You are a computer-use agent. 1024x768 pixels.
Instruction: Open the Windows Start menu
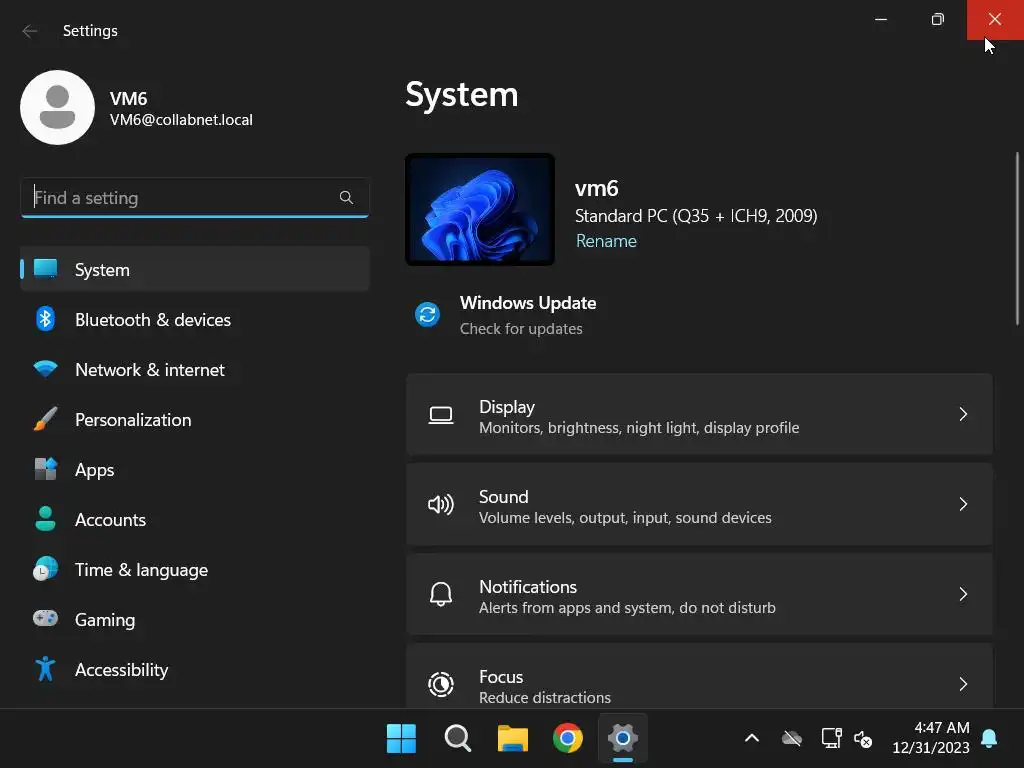[x=401, y=739]
